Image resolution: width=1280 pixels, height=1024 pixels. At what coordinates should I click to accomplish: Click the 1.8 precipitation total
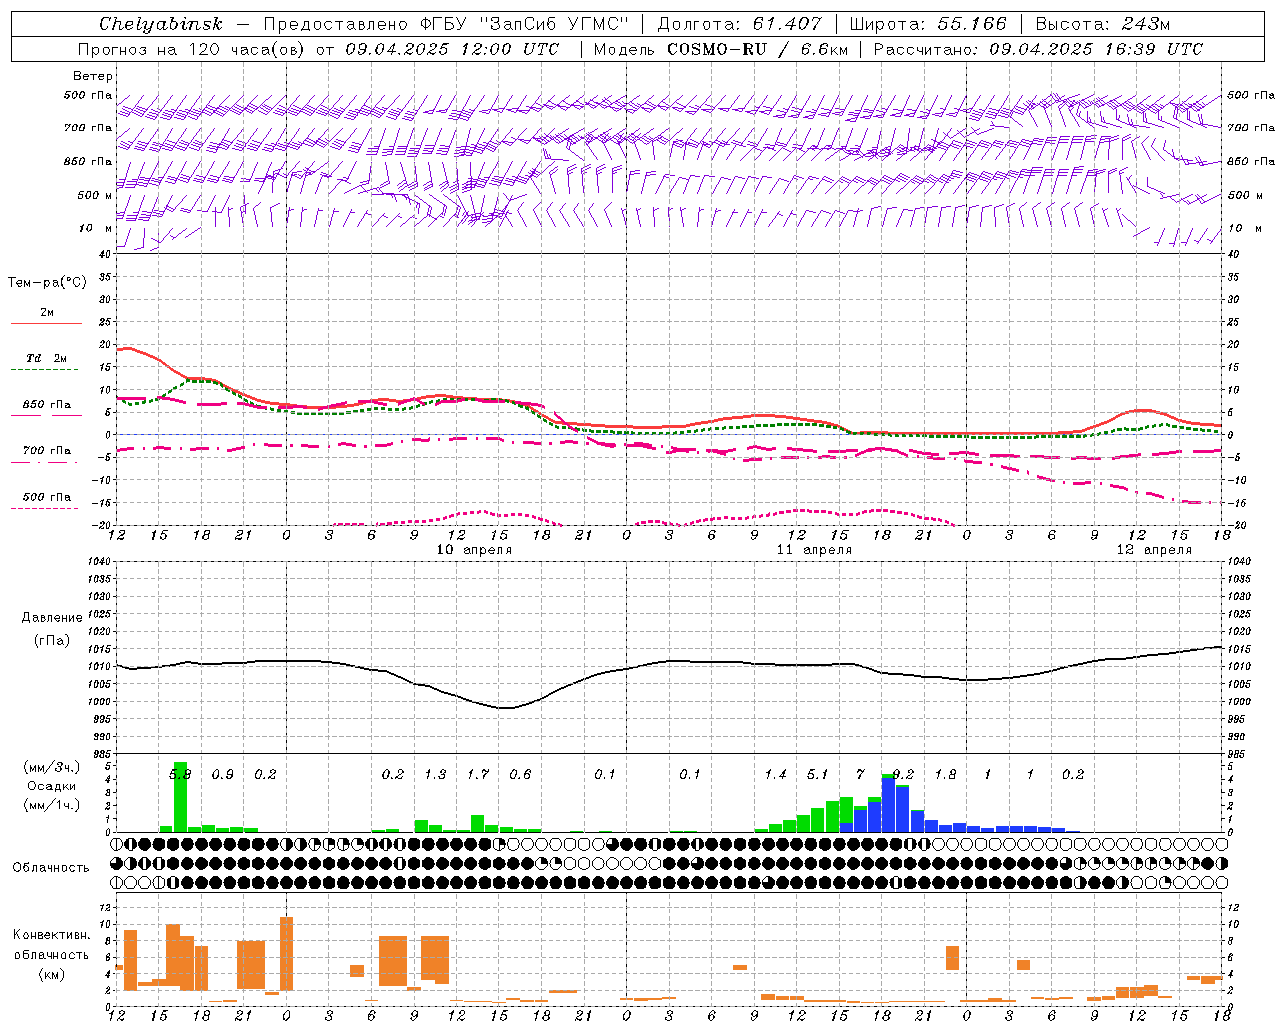(945, 775)
